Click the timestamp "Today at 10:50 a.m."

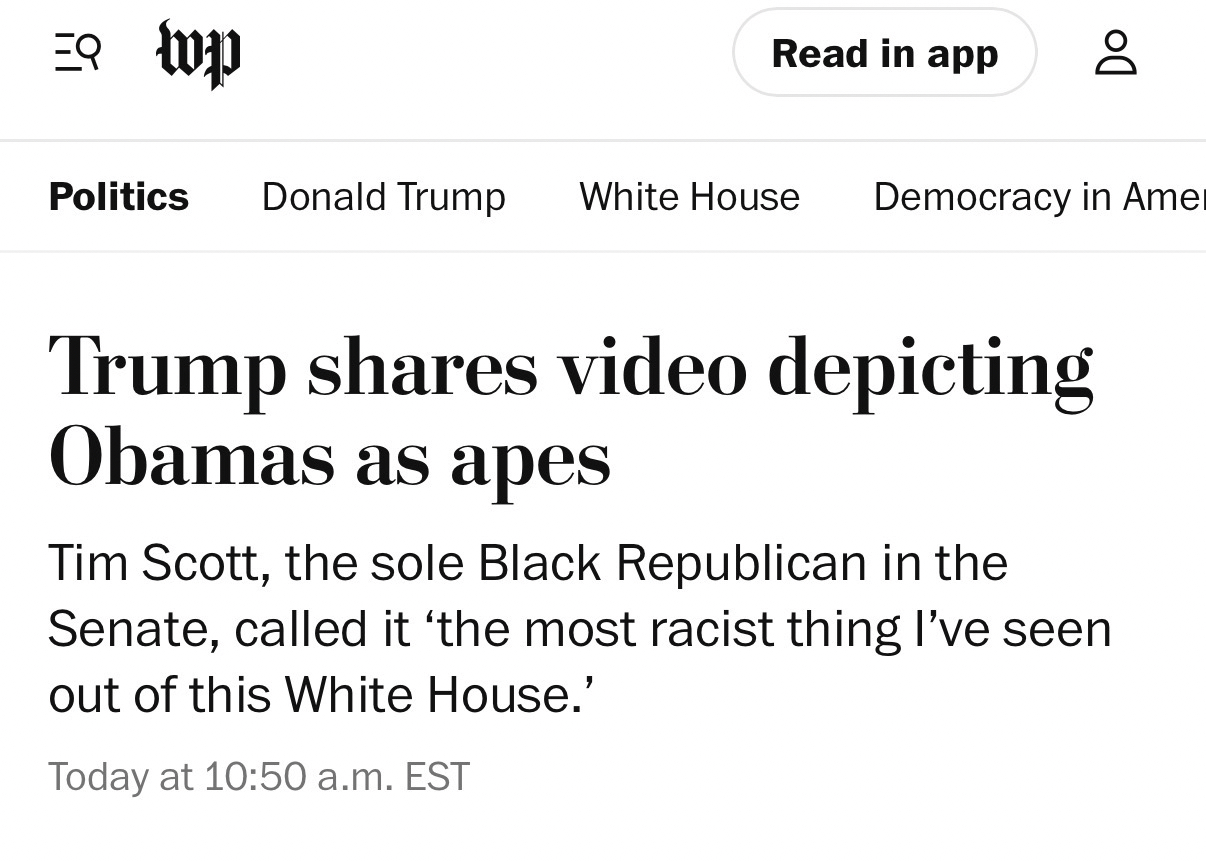coord(220,777)
